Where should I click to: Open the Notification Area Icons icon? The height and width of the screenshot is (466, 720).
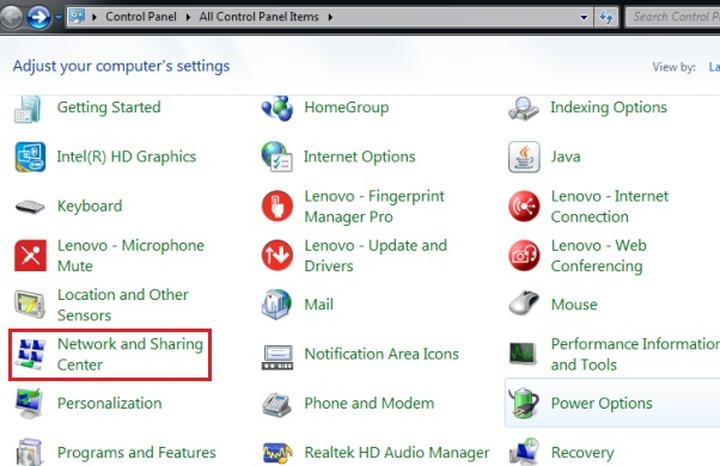pyautogui.click(x=277, y=357)
